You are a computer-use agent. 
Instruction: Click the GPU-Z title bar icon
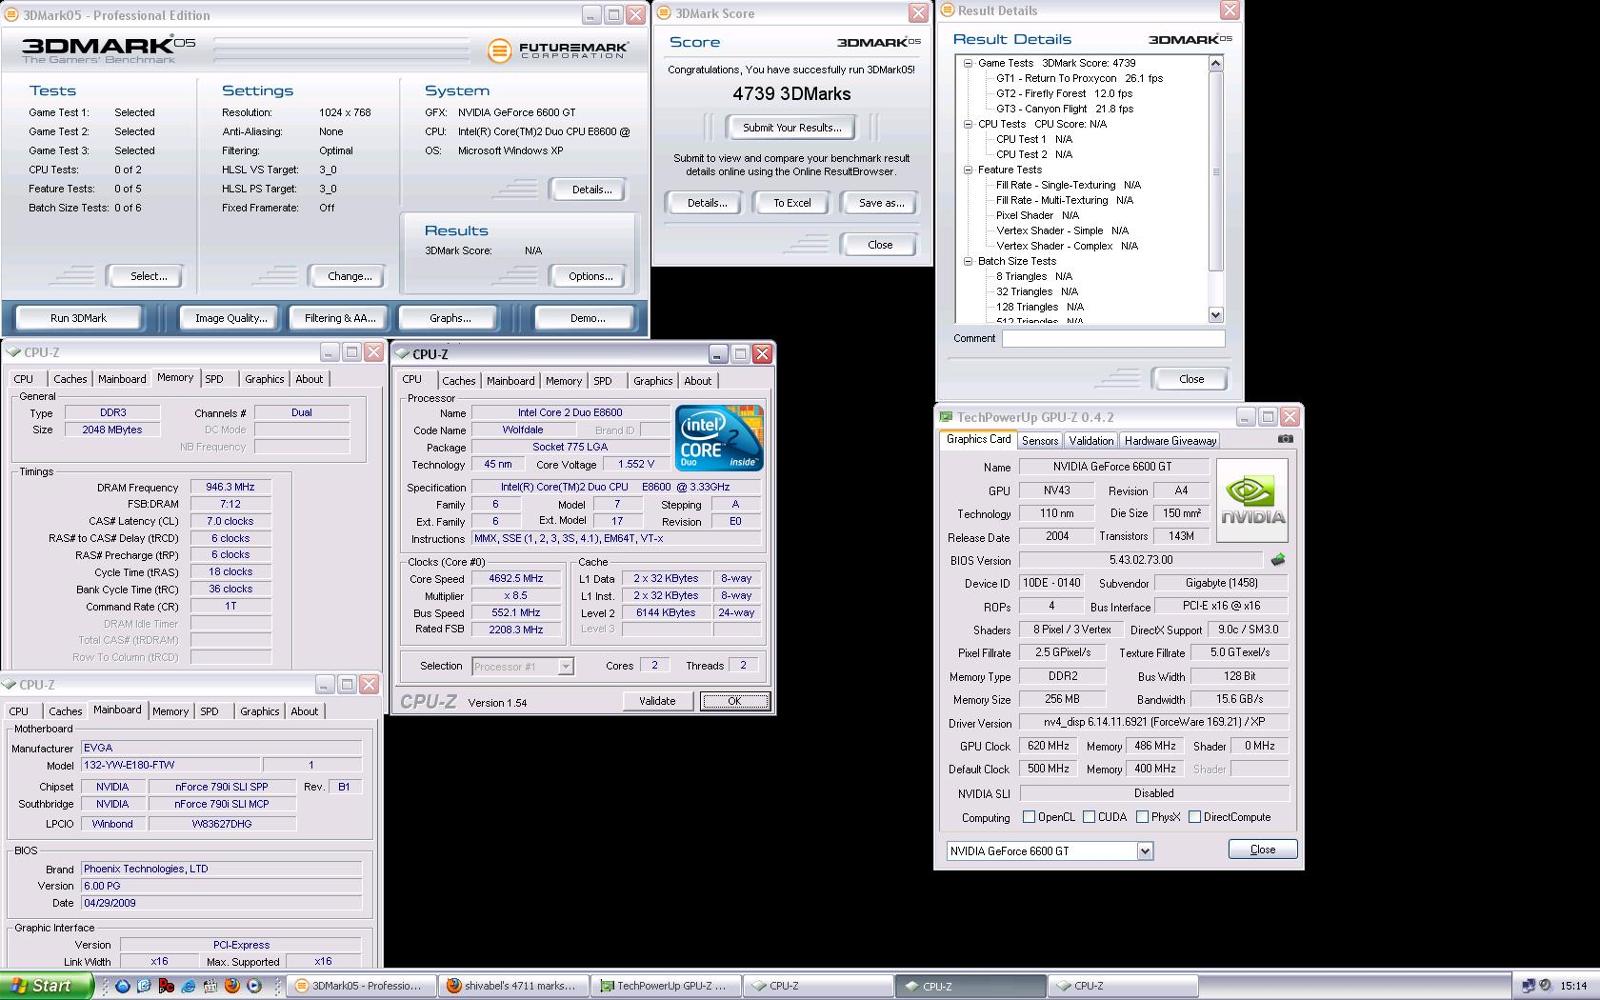pyautogui.click(x=945, y=417)
